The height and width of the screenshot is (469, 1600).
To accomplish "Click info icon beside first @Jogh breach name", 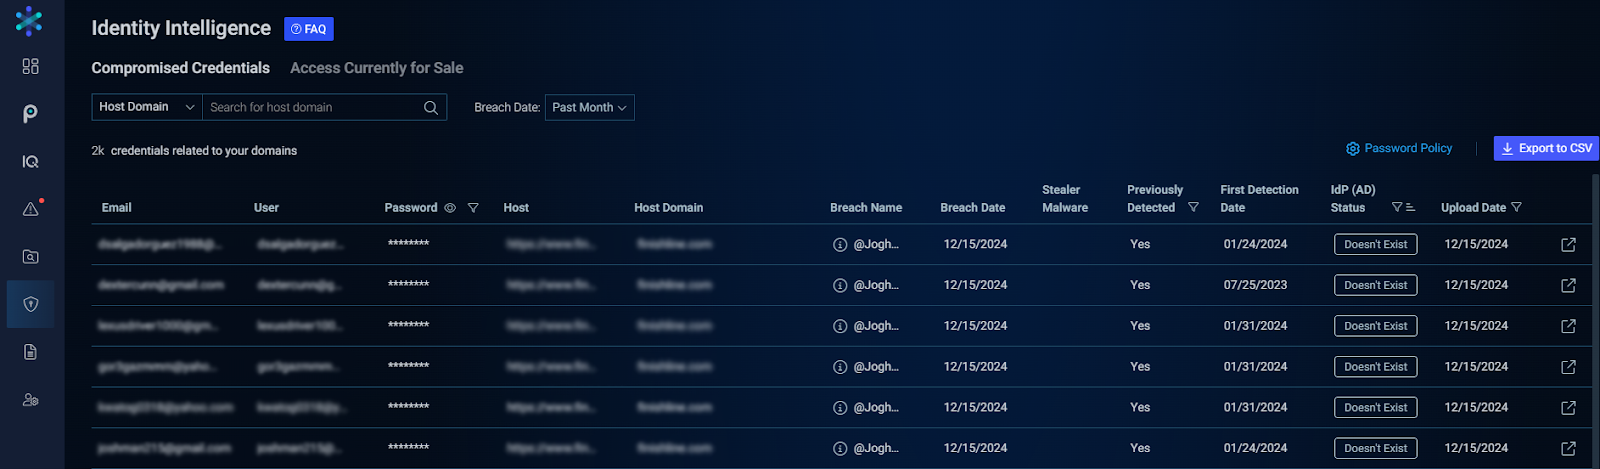I will (840, 245).
